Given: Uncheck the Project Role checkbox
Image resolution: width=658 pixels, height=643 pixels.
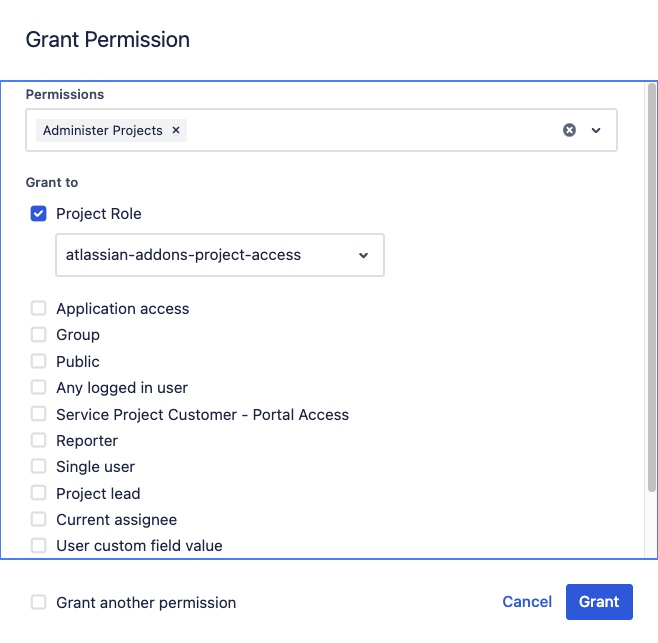Looking at the screenshot, I should (x=39, y=214).
